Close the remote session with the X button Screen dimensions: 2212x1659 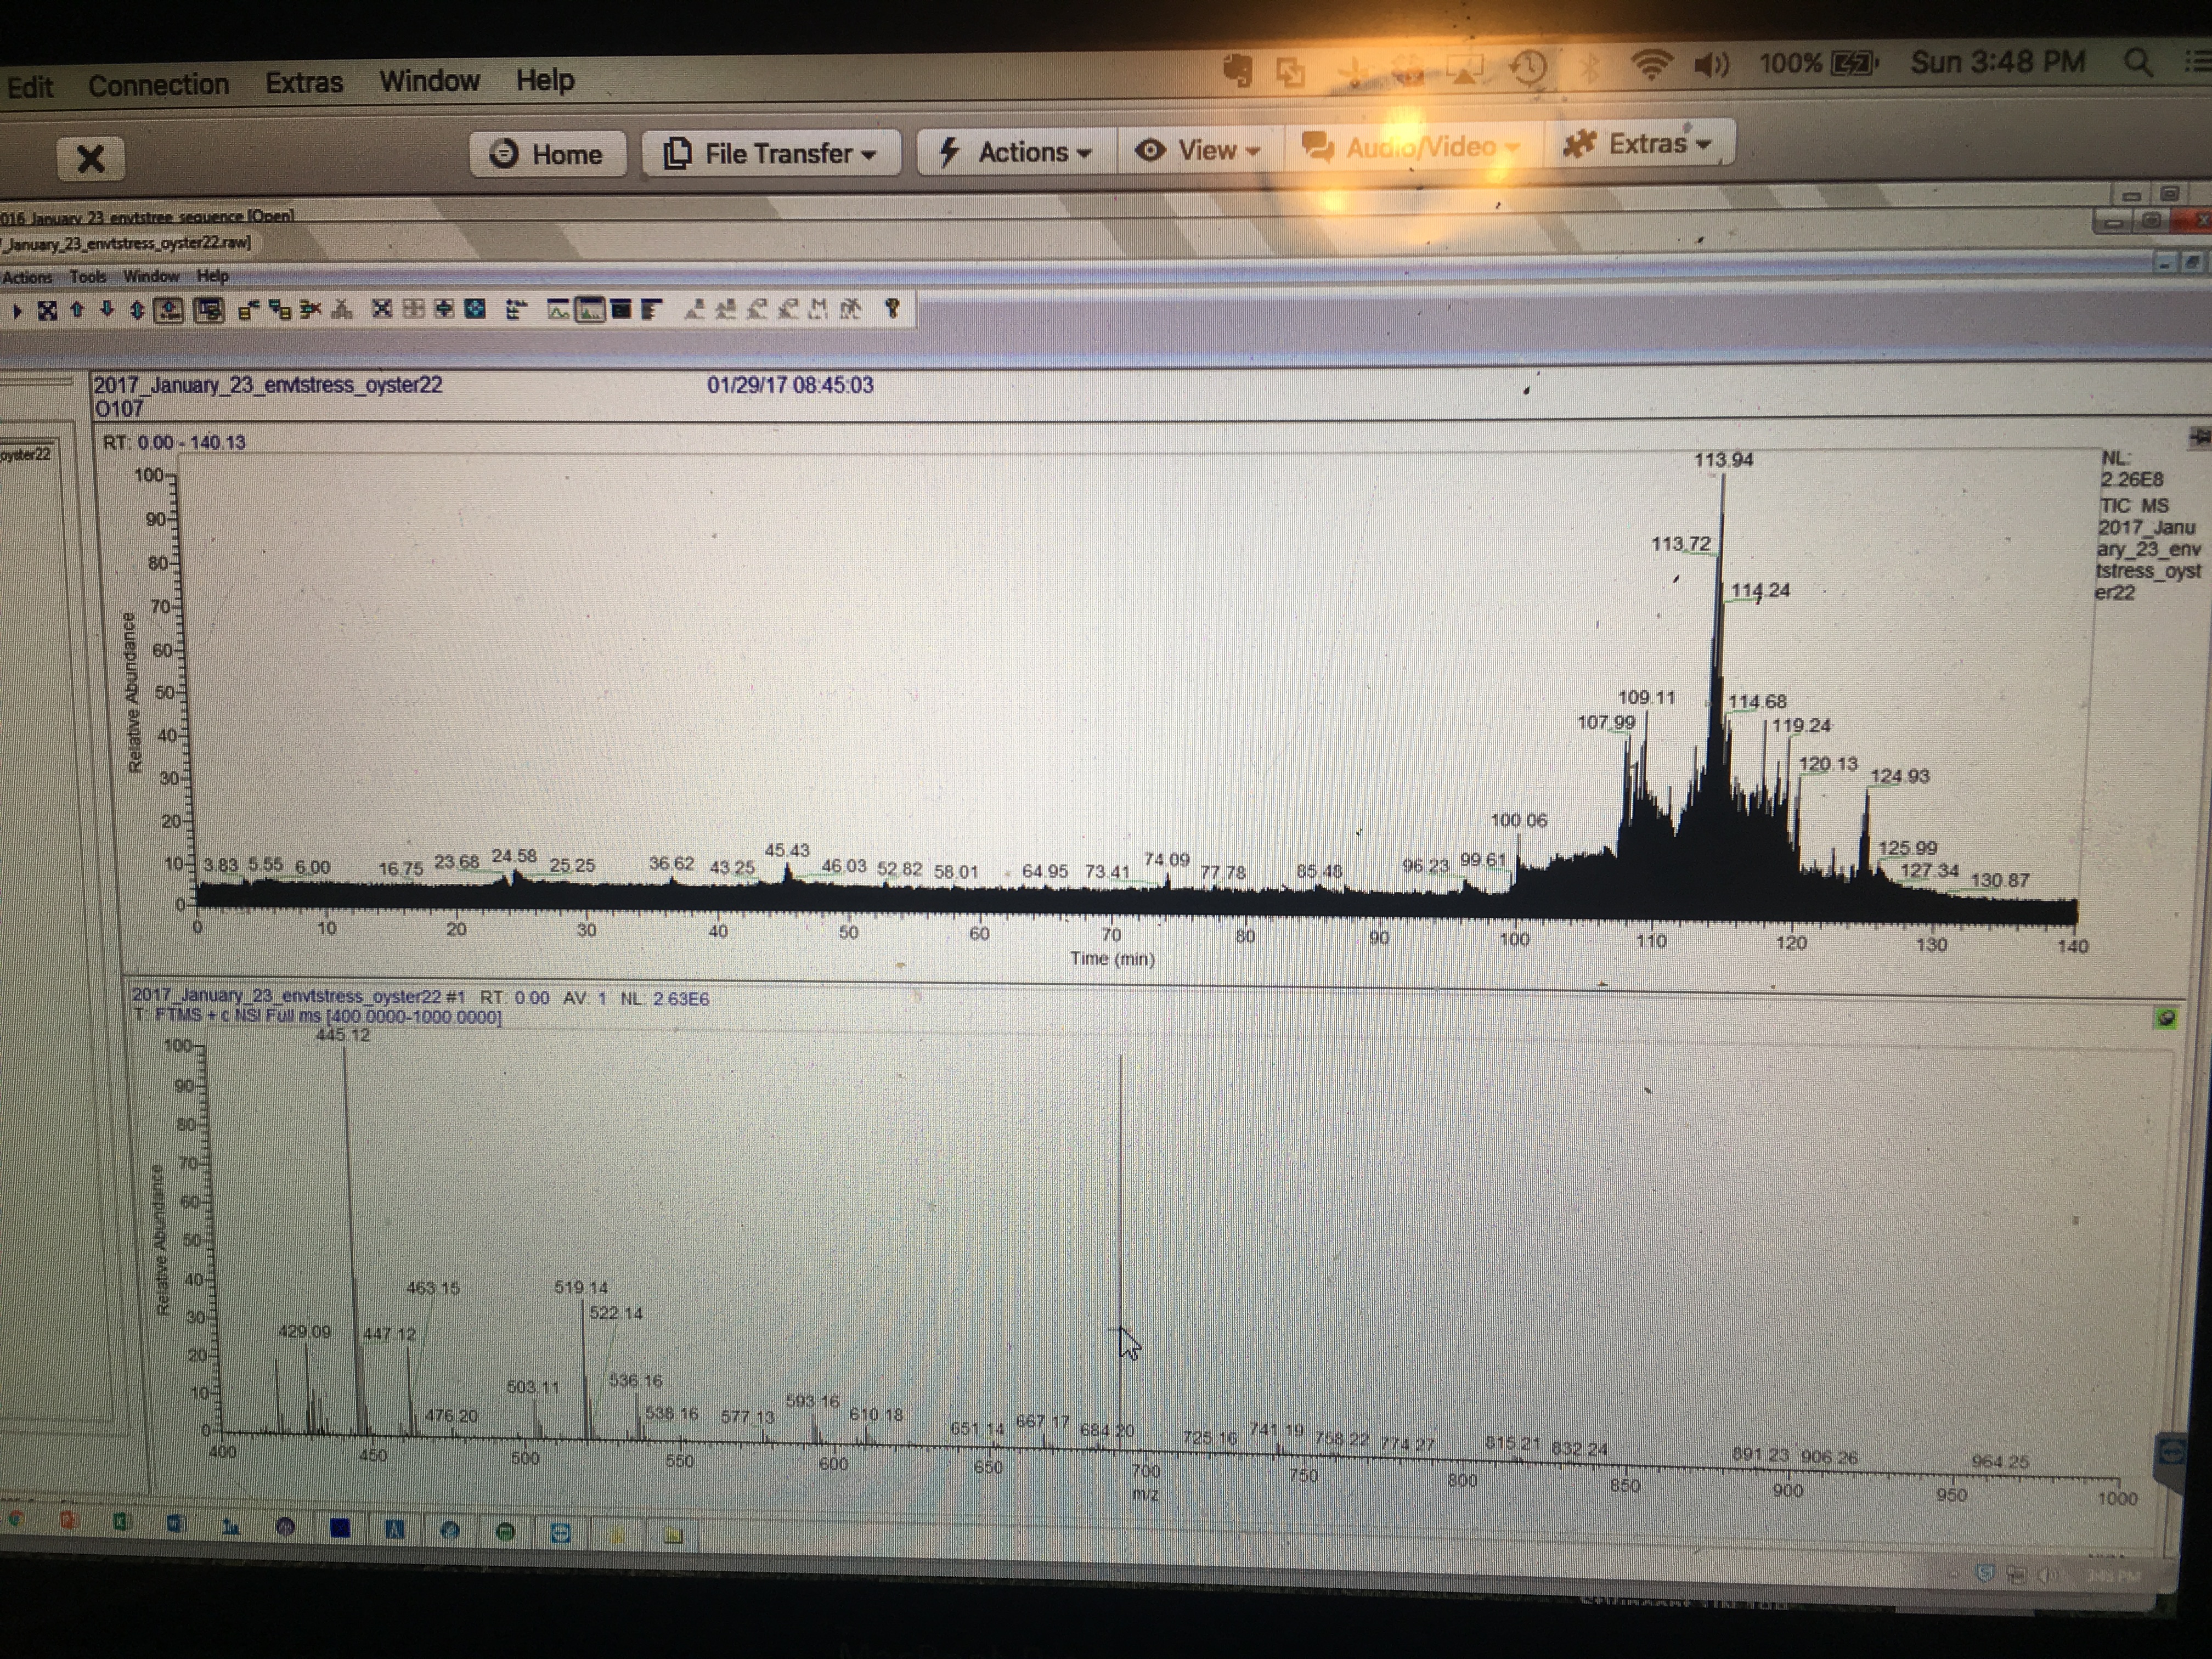coord(90,158)
